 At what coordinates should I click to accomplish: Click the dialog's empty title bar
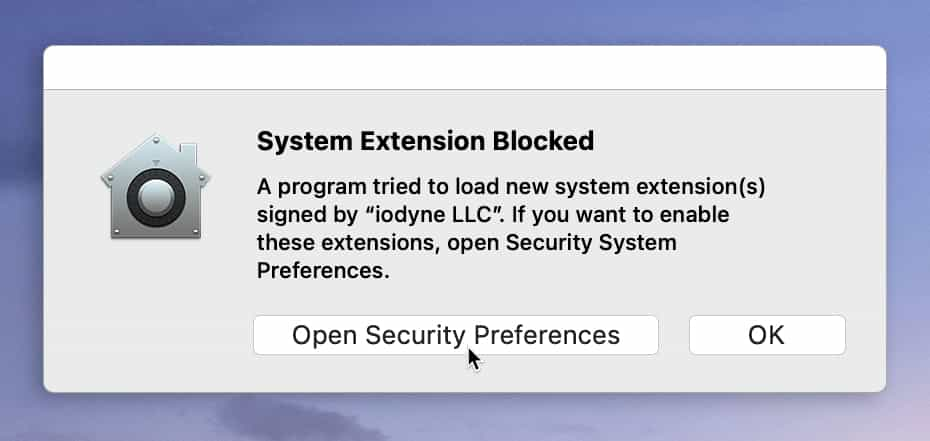tap(464, 67)
